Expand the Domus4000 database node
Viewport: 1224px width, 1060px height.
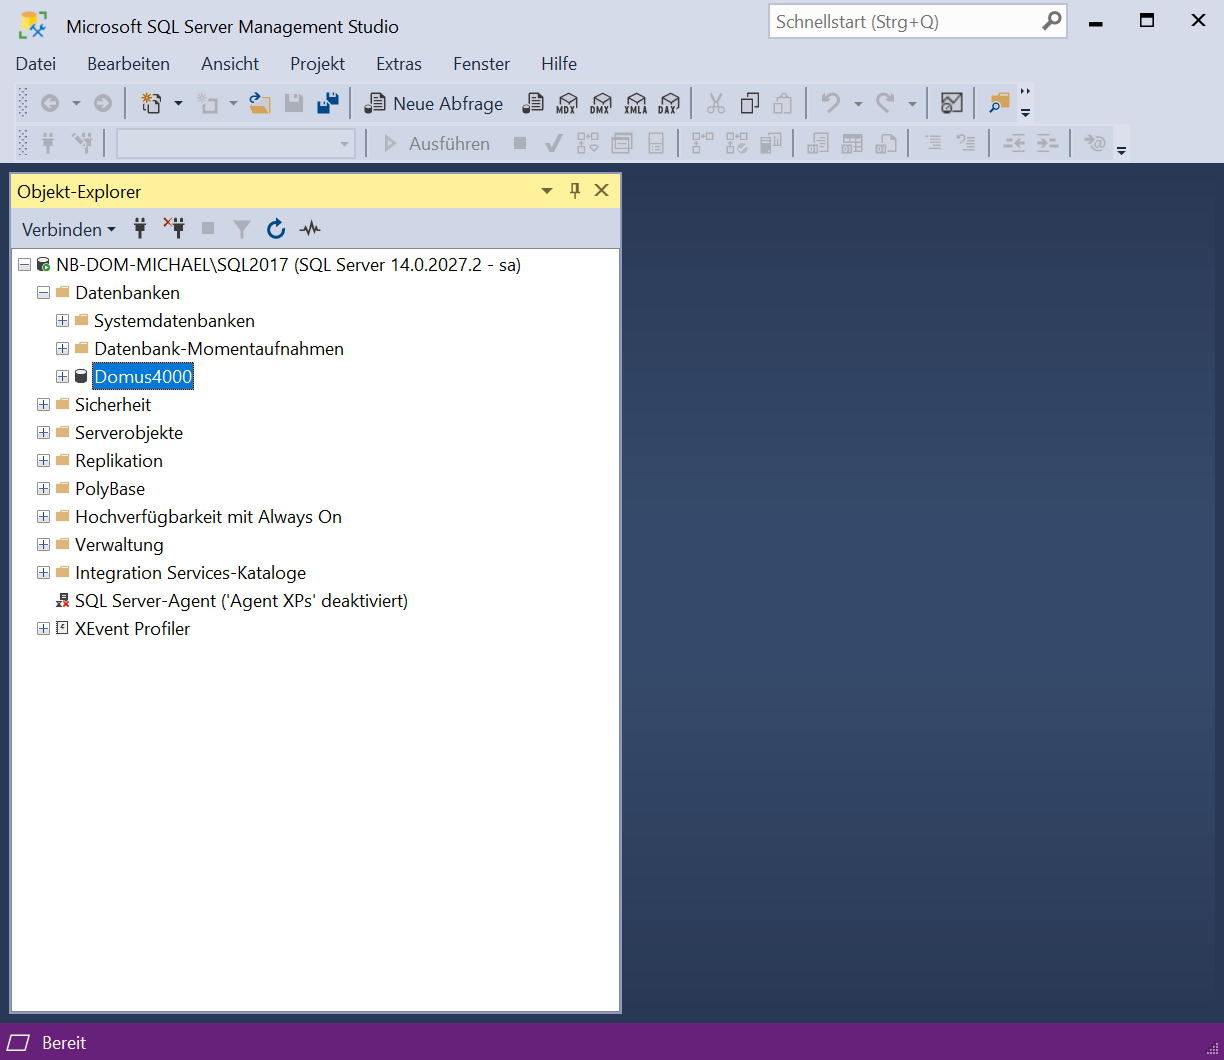pyautogui.click(x=62, y=377)
